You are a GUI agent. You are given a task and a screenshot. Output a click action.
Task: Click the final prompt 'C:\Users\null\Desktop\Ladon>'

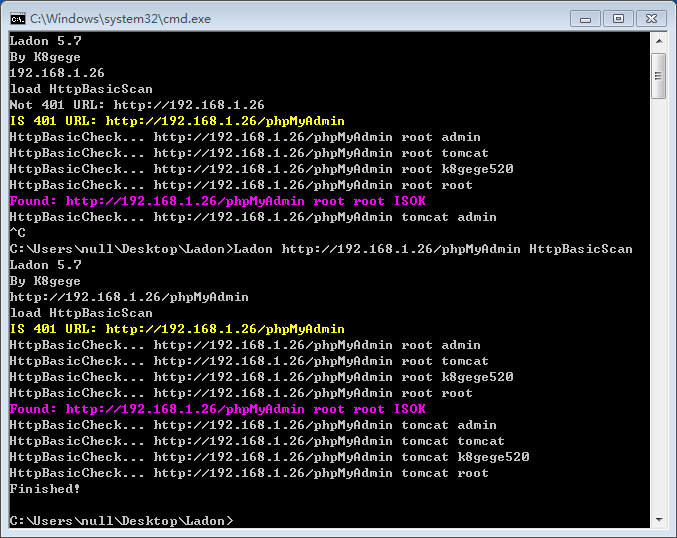click(x=121, y=521)
